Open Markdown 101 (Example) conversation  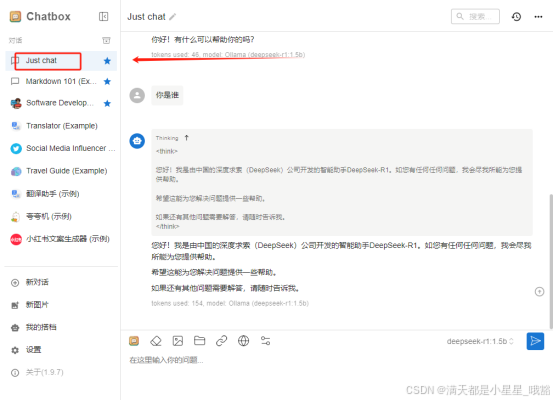coord(61,82)
